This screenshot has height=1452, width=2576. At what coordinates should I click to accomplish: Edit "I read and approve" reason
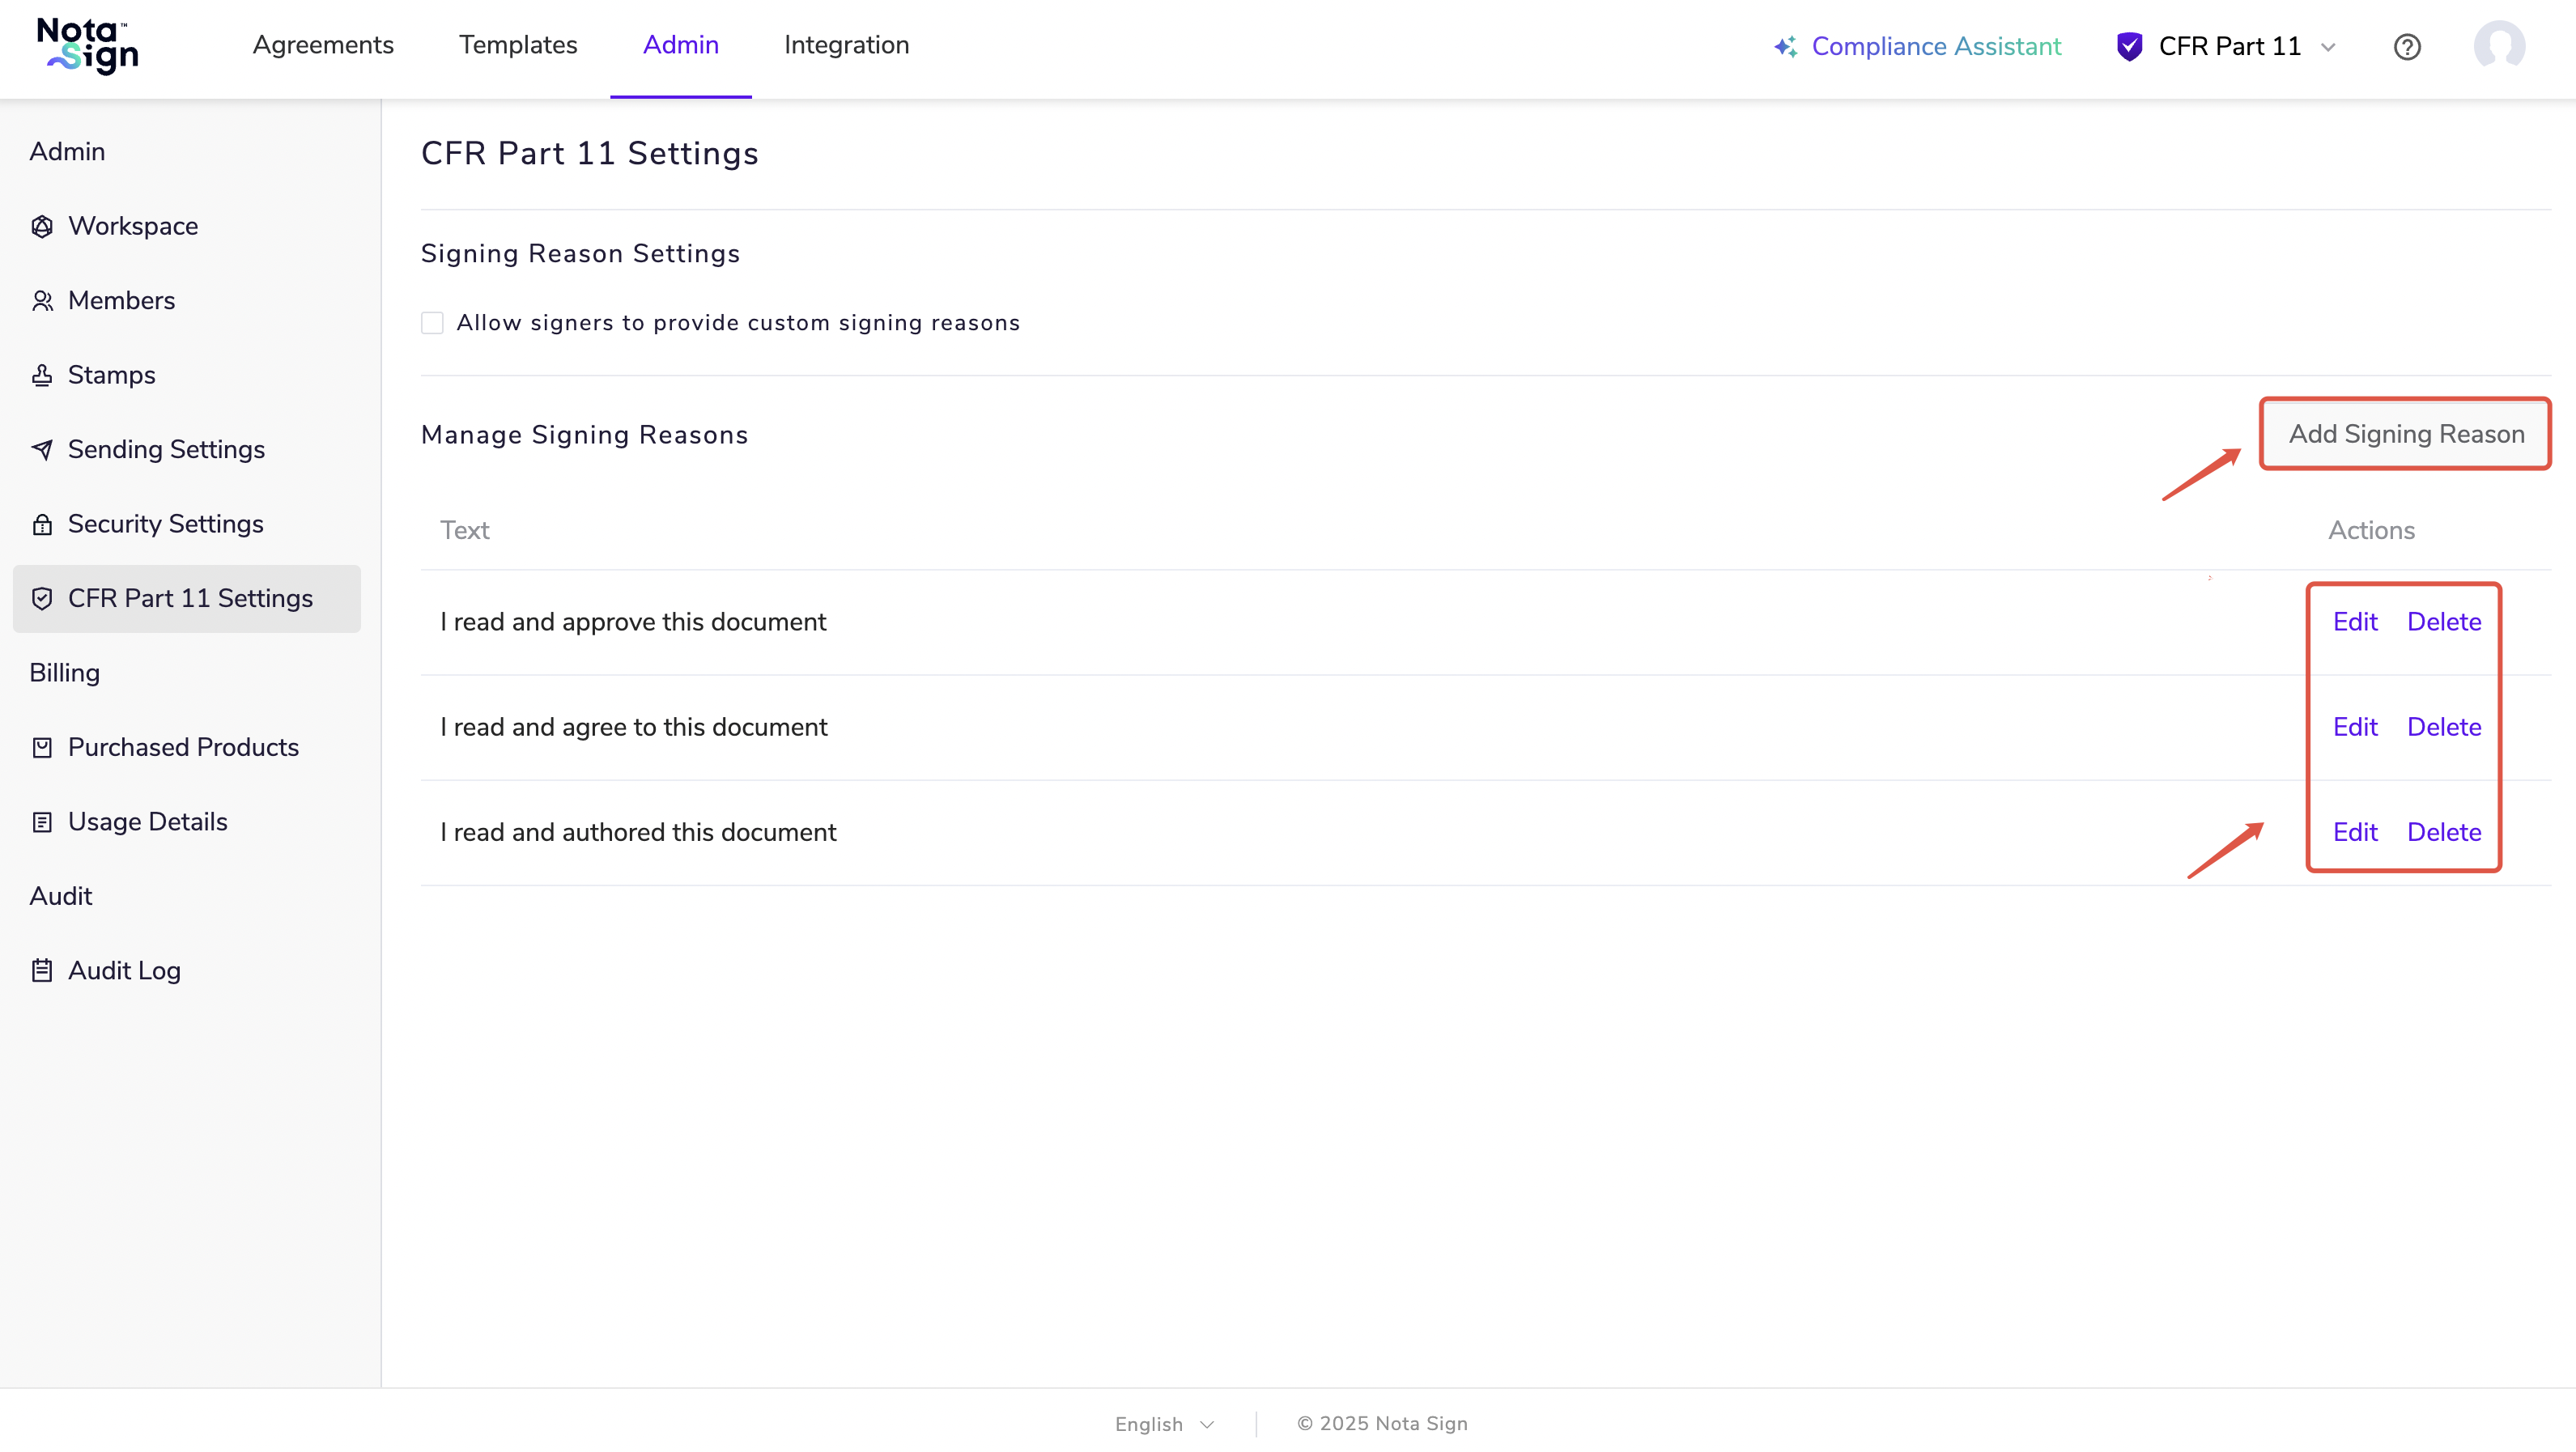tap(2354, 622)
